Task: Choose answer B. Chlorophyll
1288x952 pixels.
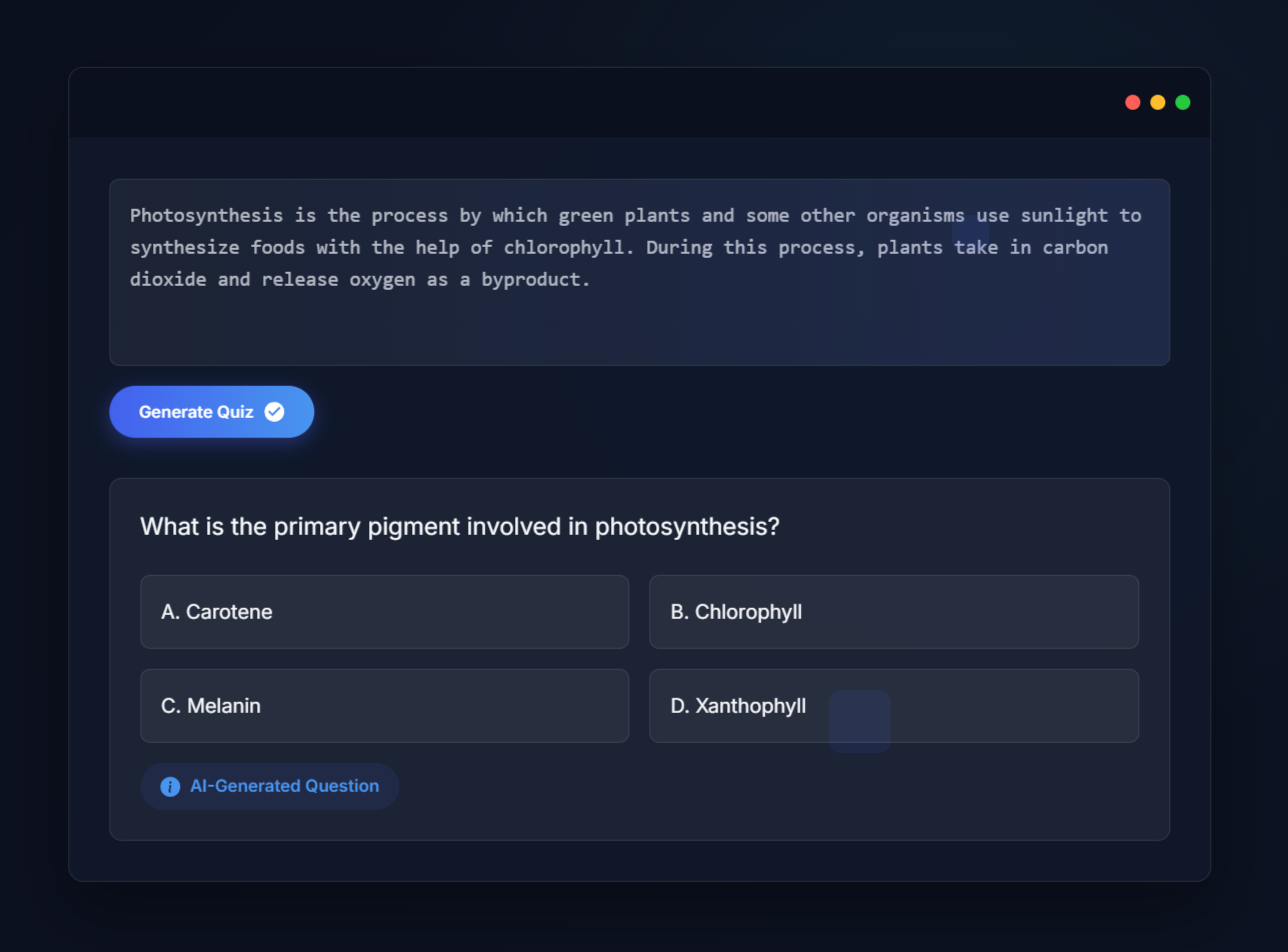Action: coord(893,612)
